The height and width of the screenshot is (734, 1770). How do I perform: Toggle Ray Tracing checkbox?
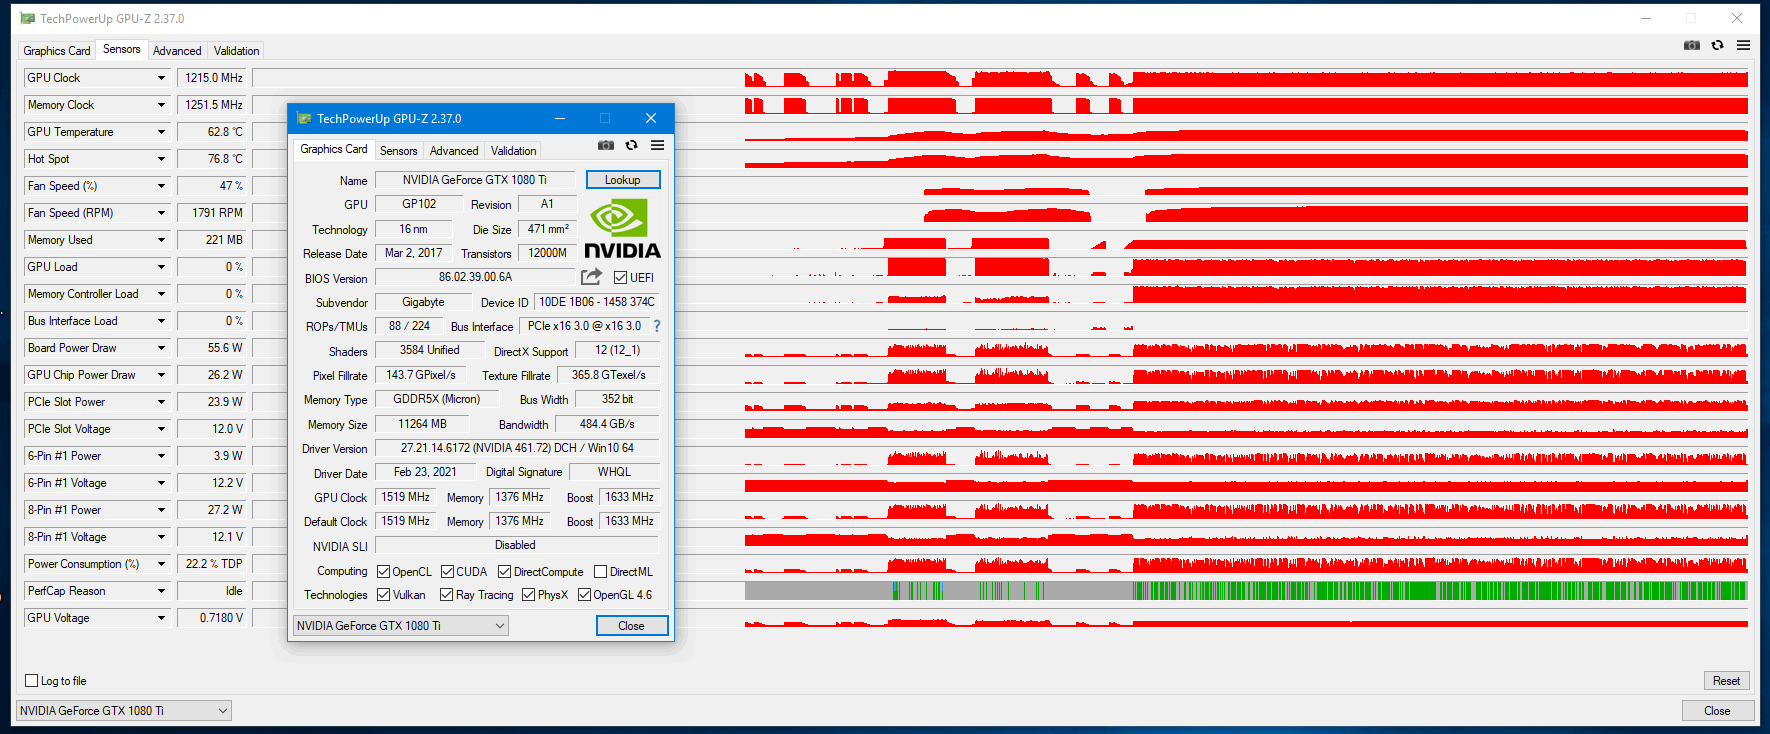pyautogui.click(x=447, y=595)
